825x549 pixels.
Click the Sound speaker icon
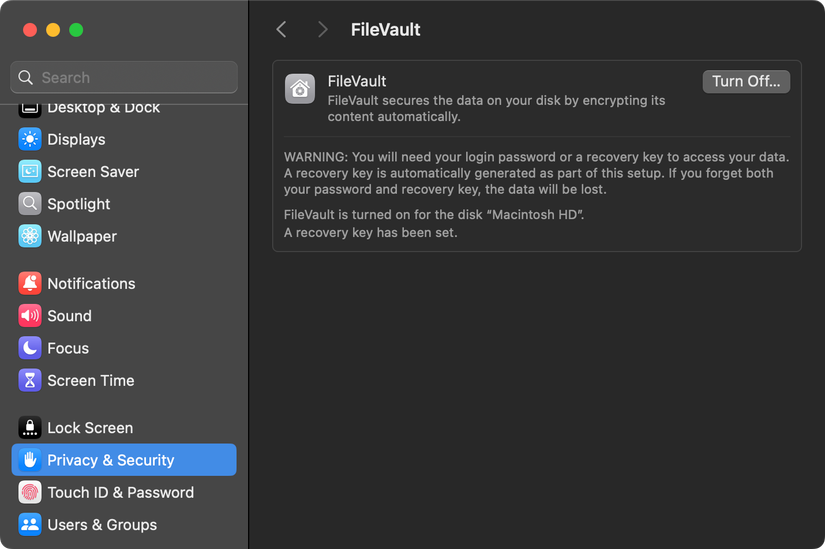30,316
